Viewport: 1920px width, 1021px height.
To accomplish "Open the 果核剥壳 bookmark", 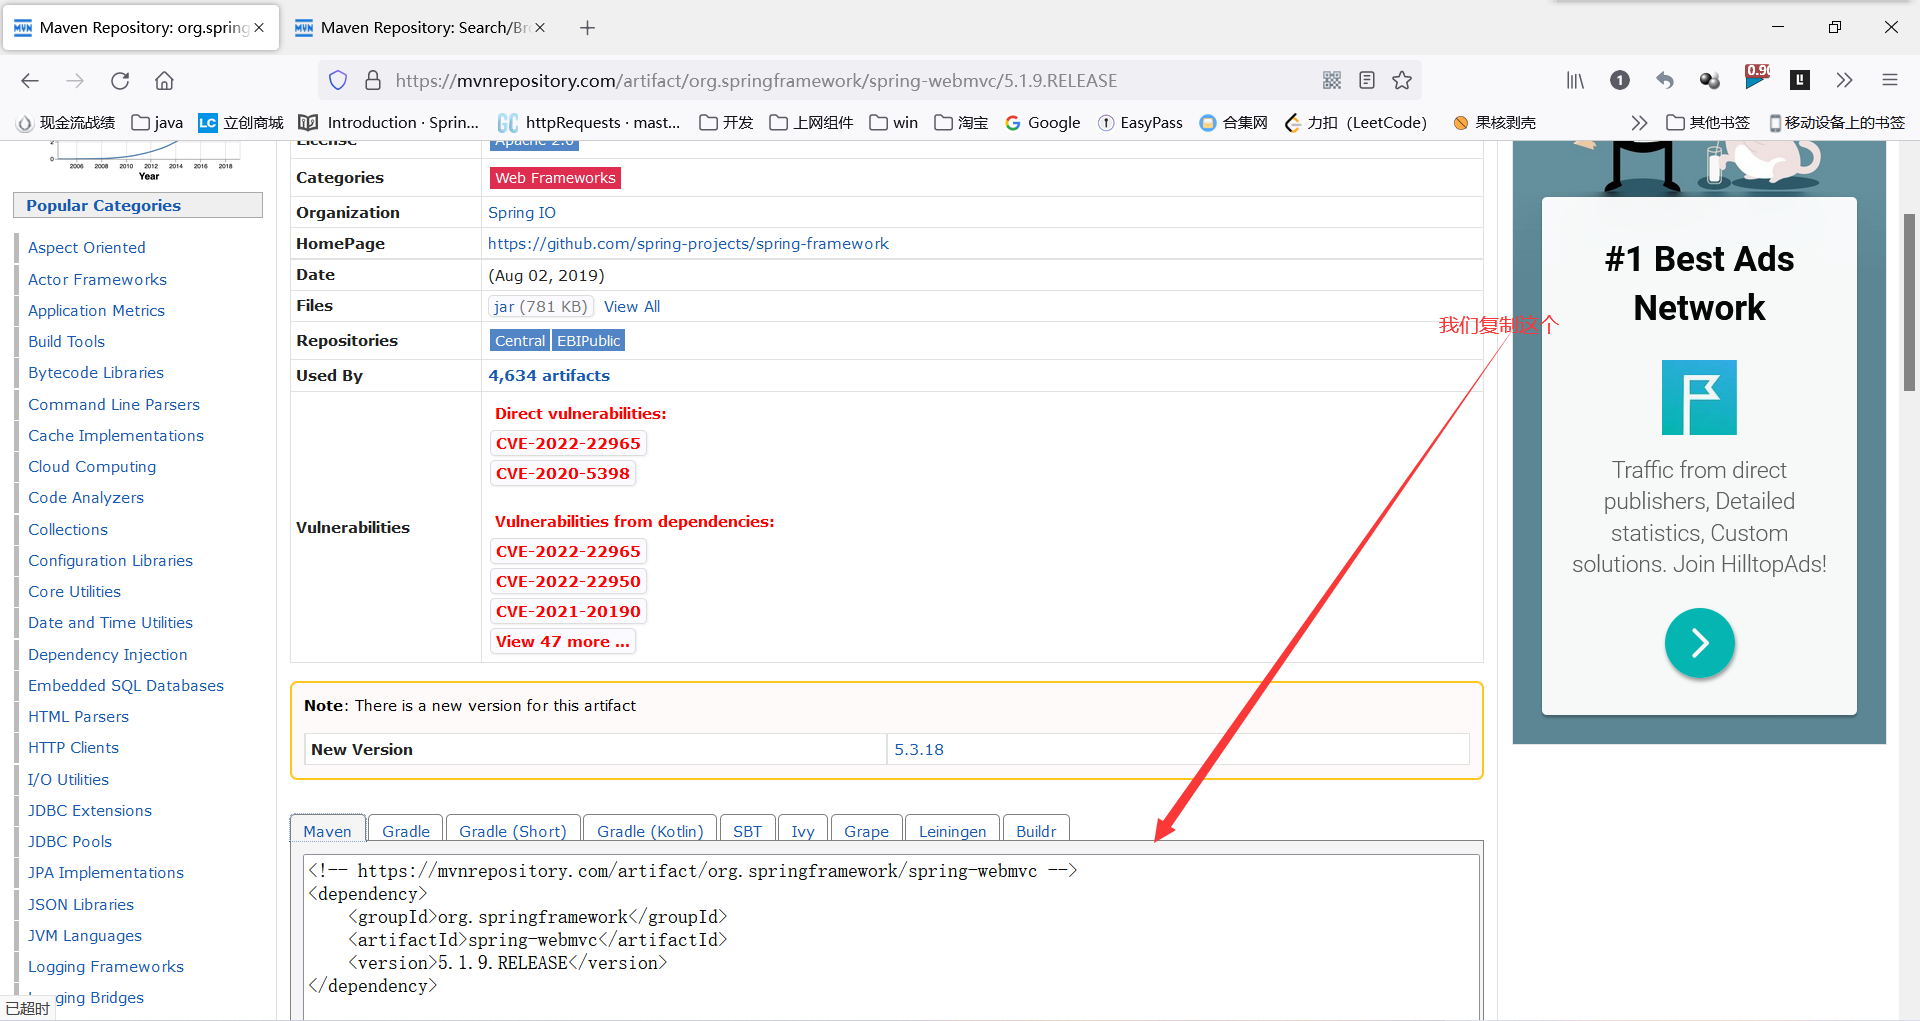I will (1495, 123).
